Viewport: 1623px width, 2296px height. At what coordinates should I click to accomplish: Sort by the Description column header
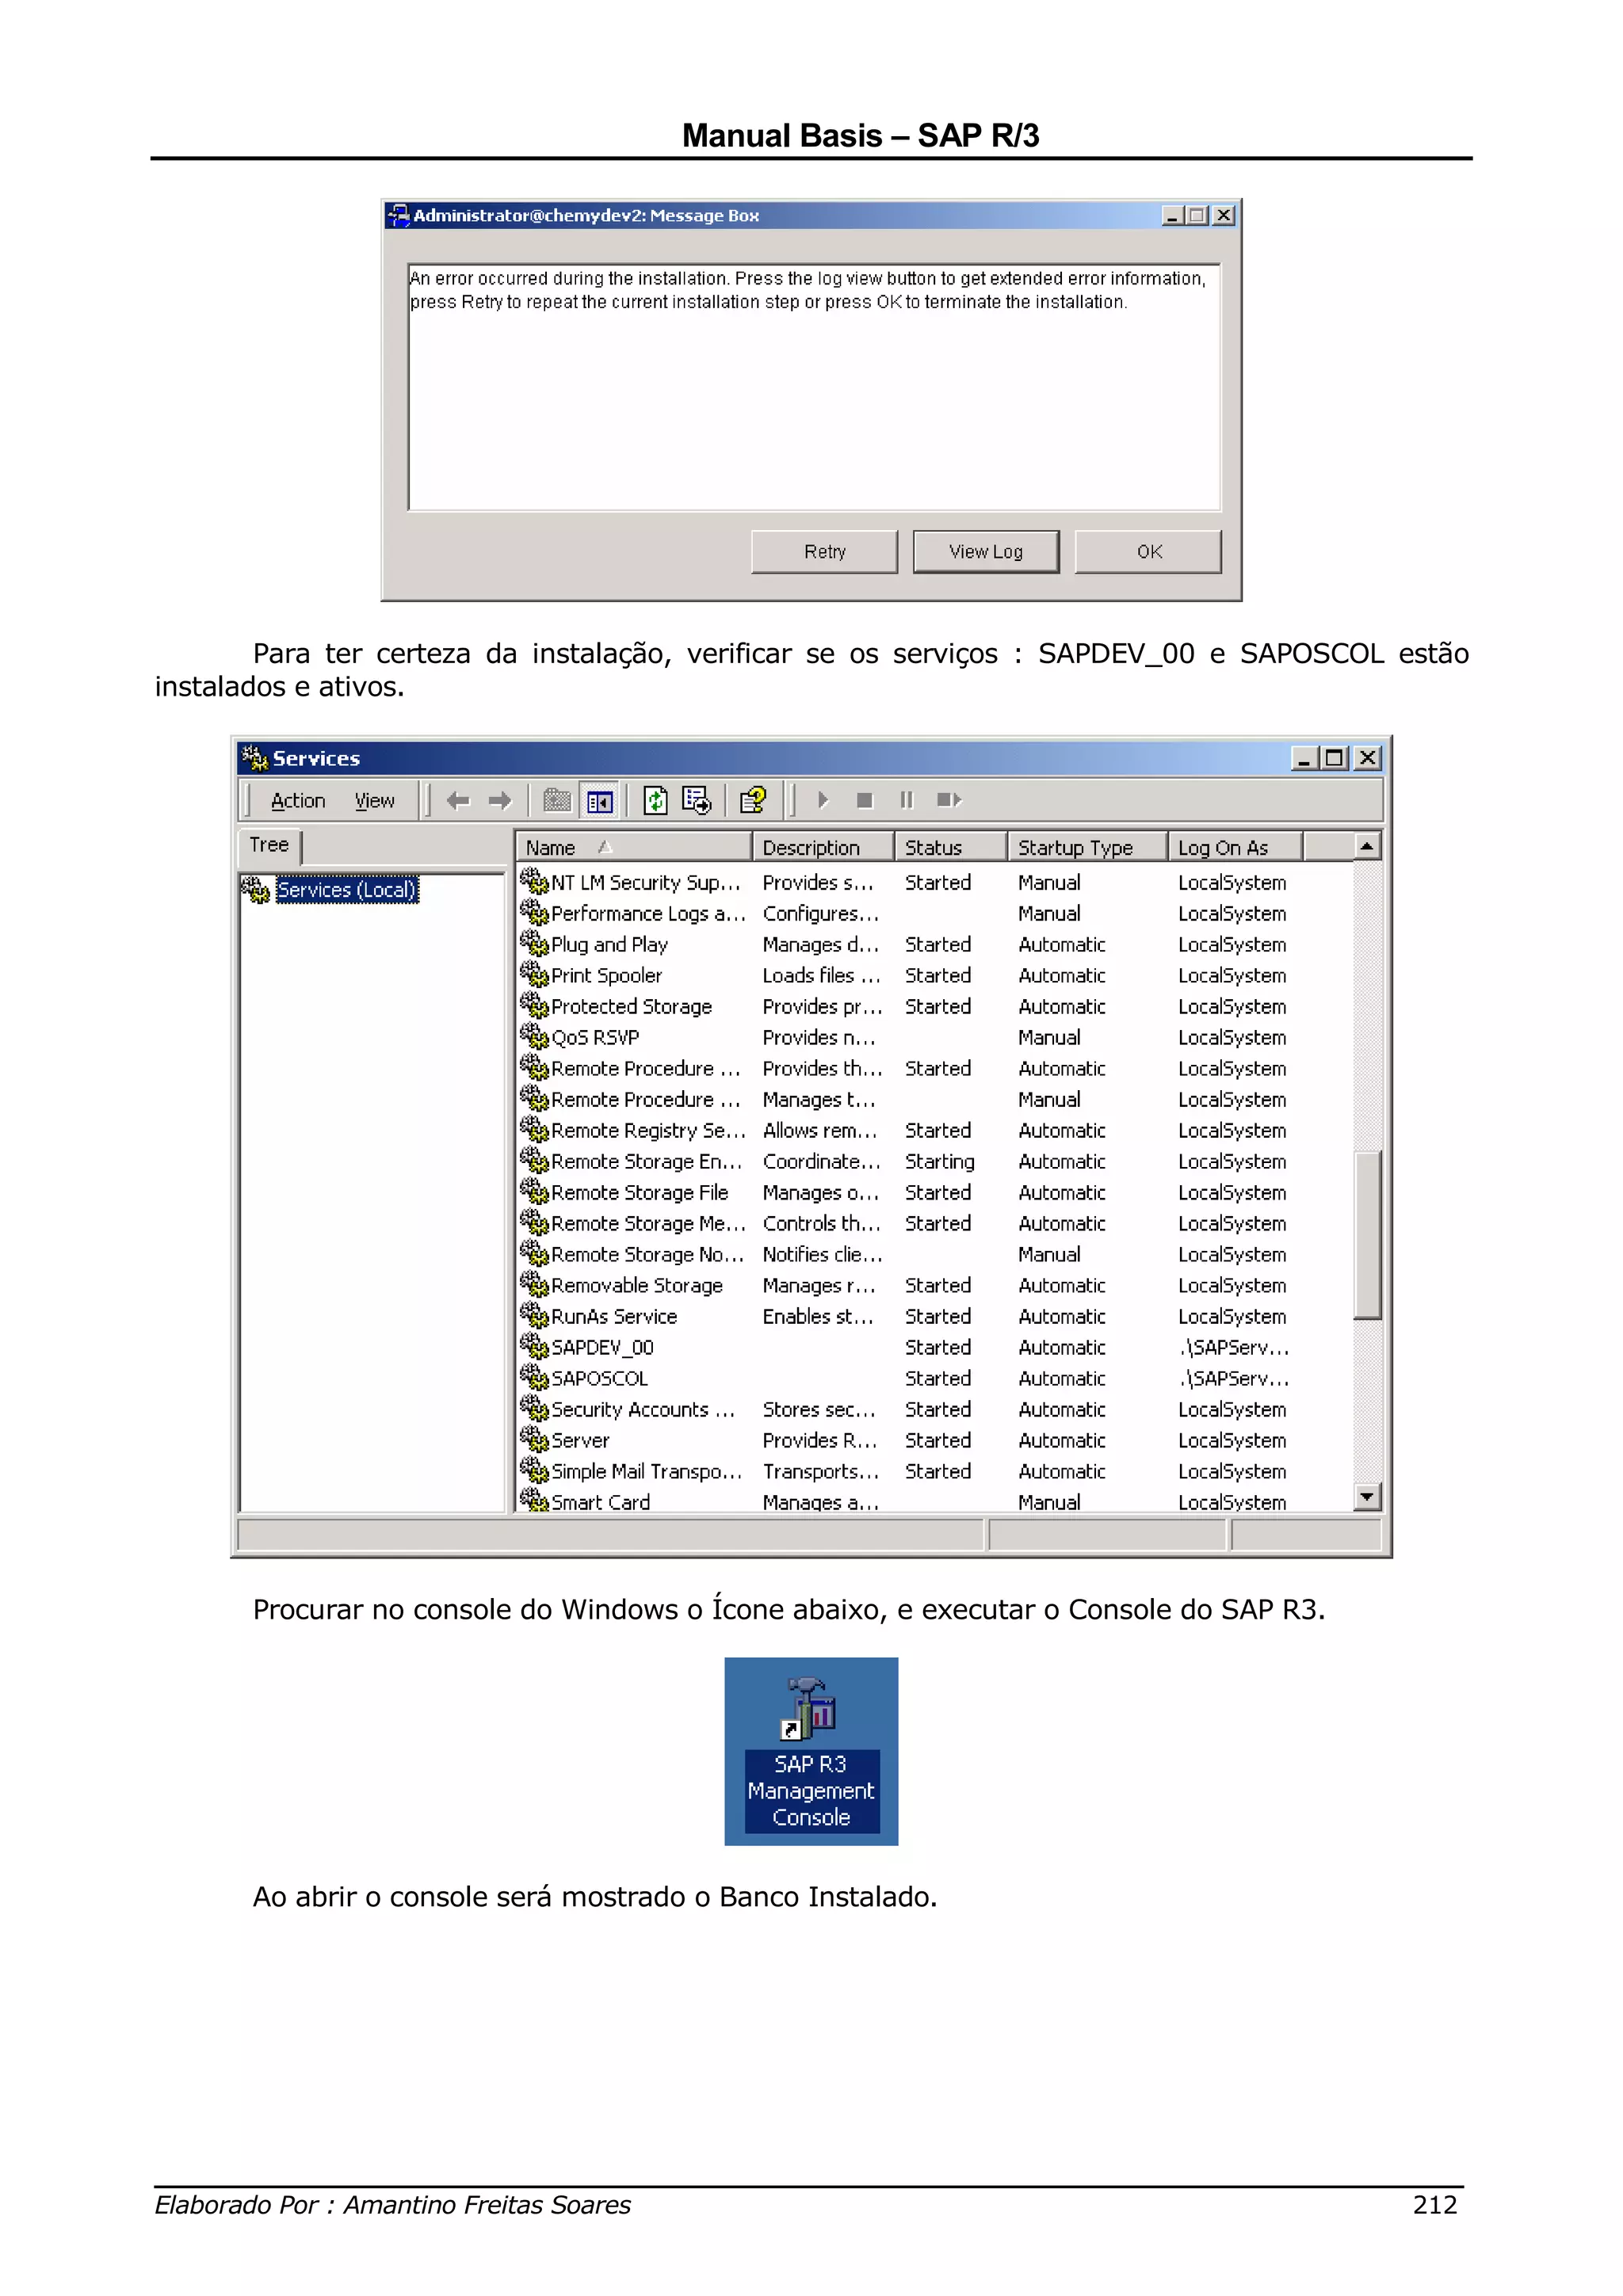(823, 847)
